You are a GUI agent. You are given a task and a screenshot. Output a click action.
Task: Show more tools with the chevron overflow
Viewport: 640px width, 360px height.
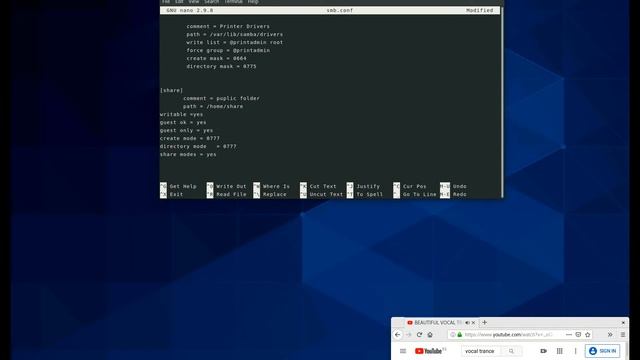(x=610, y=335)
